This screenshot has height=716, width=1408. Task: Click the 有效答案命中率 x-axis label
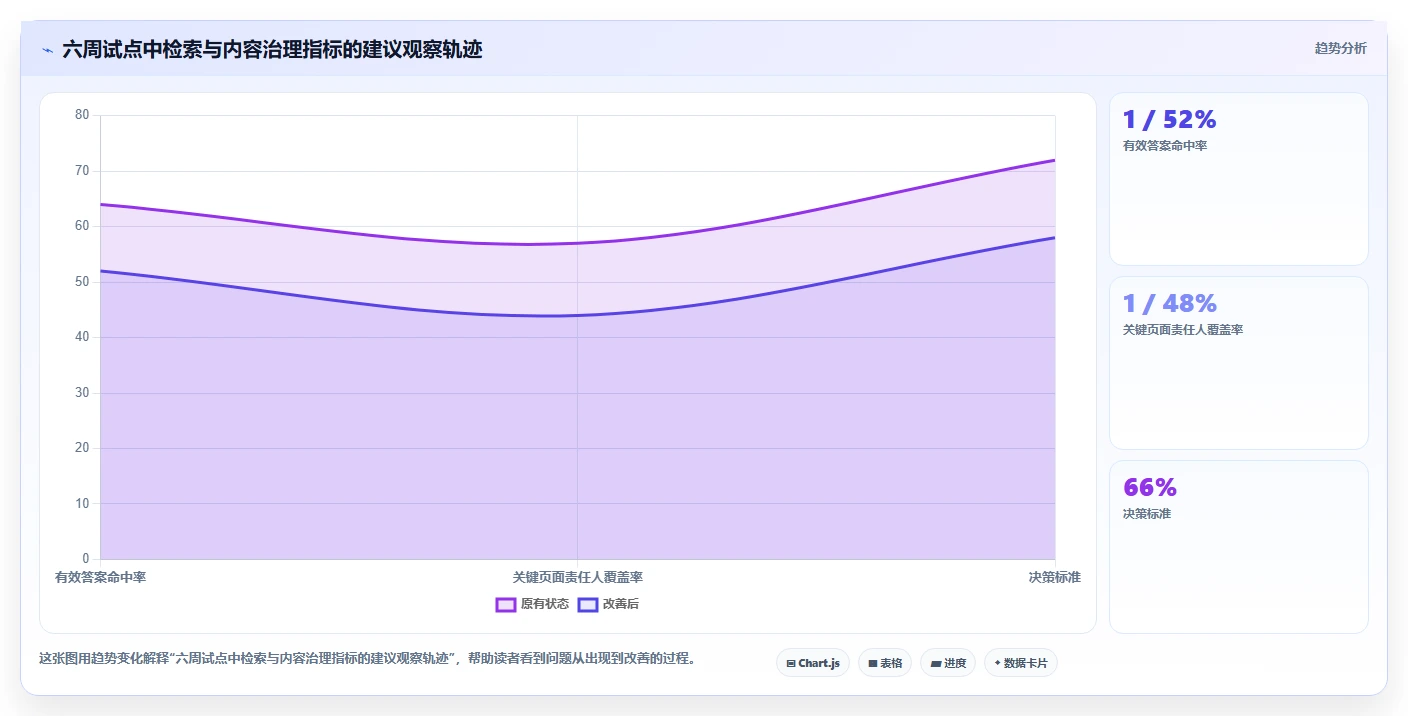[100, 578]
